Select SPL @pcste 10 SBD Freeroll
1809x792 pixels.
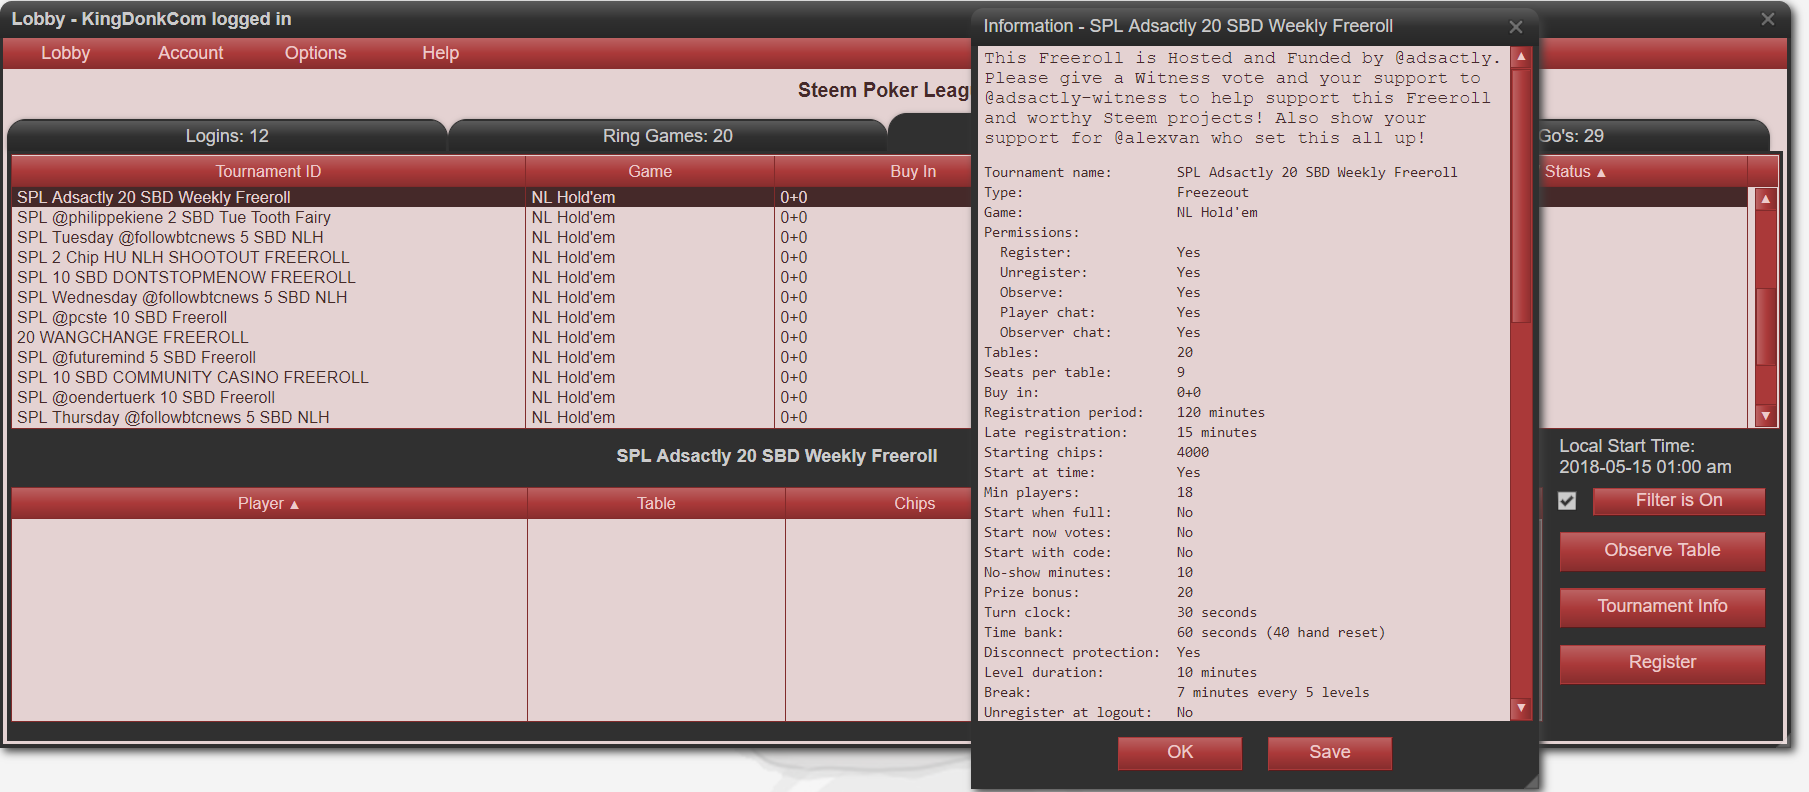coord(491,318)
